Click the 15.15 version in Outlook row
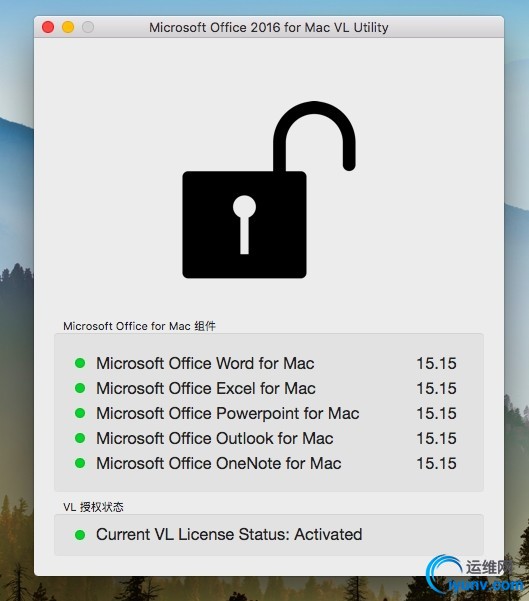The width and height of the screenshot is (529, 601). point(437,438)
